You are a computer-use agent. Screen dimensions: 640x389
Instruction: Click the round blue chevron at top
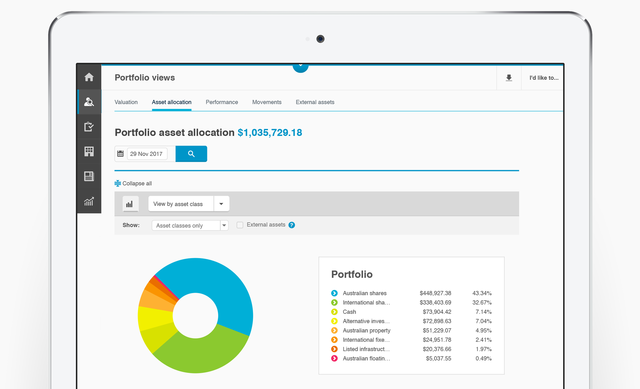[x=300, y=67]
